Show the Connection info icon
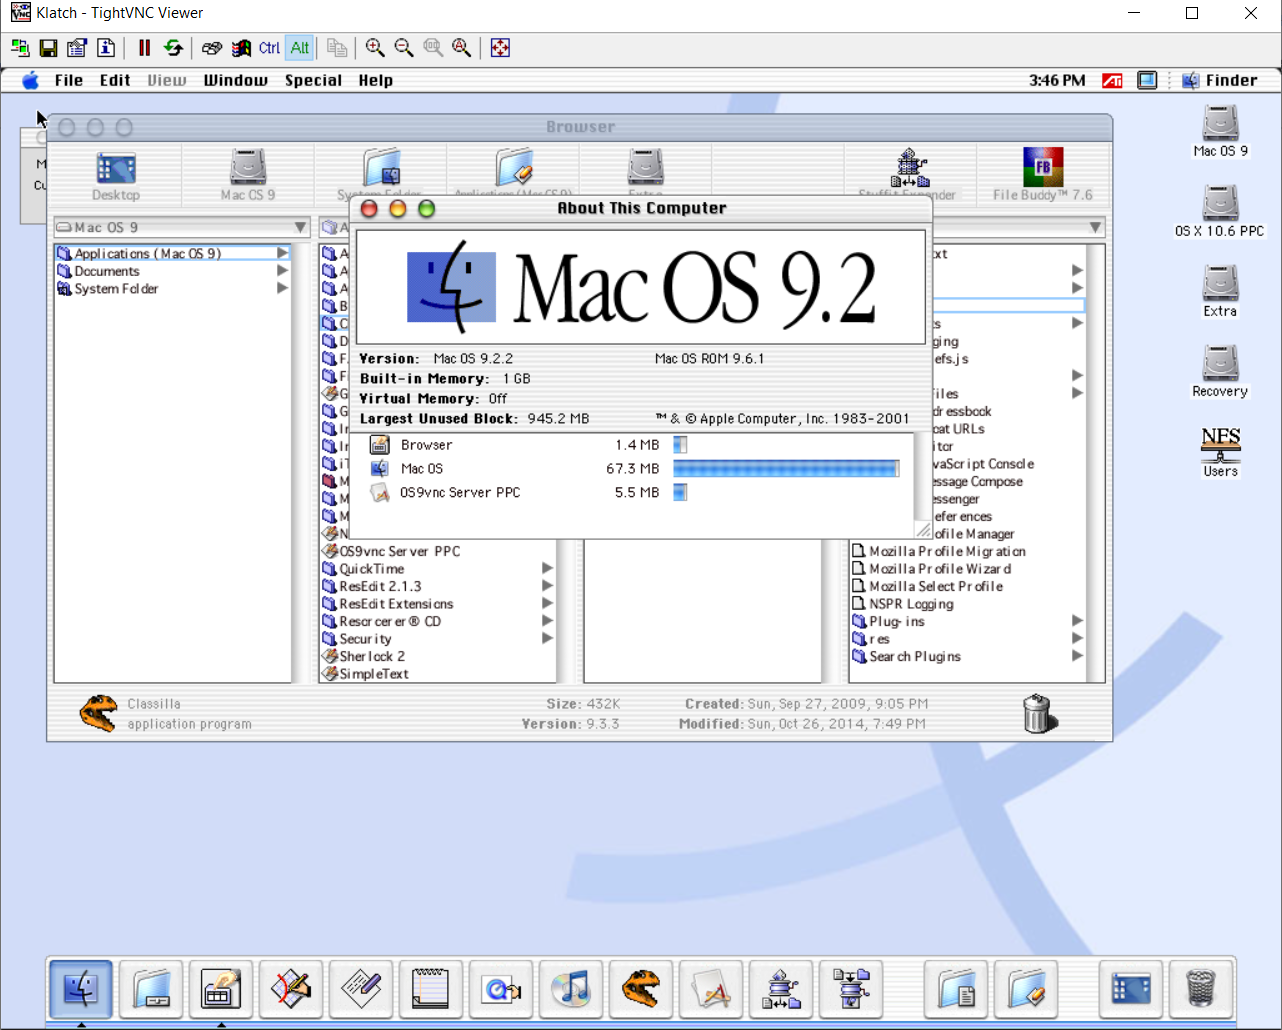The width and height of the screenshot is (1282, 1030). (106, 48)
